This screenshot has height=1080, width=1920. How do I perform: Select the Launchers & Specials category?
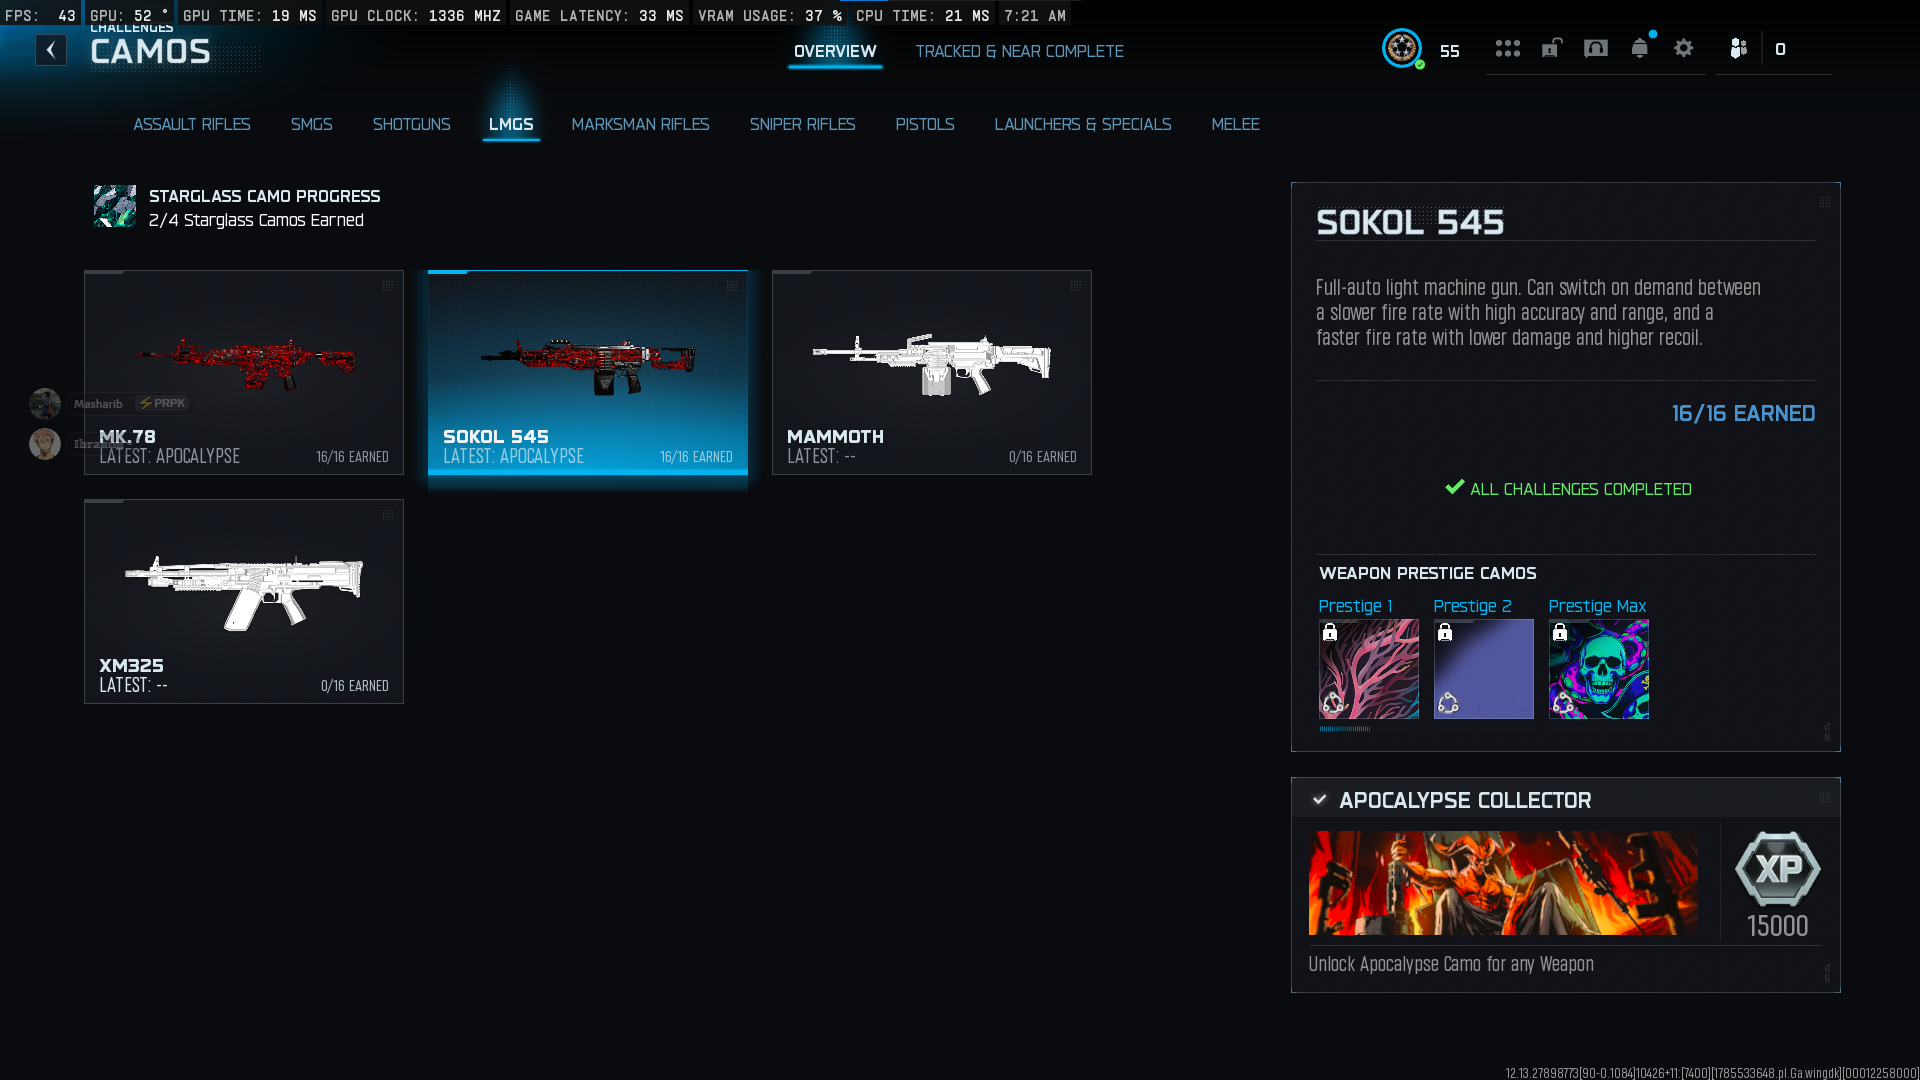pos(1083,124)
